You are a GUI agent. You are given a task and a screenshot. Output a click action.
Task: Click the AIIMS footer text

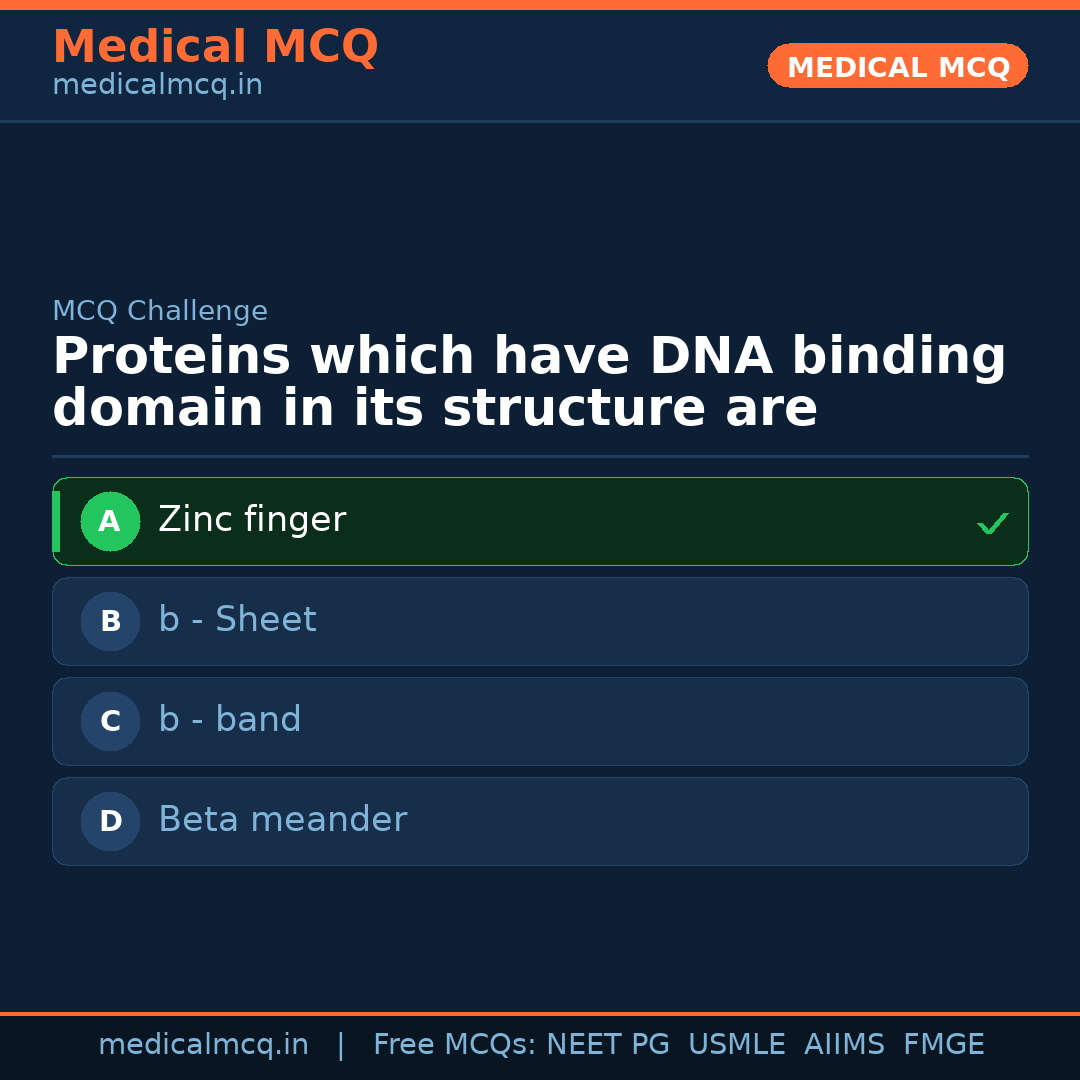tap(844, 1045)
